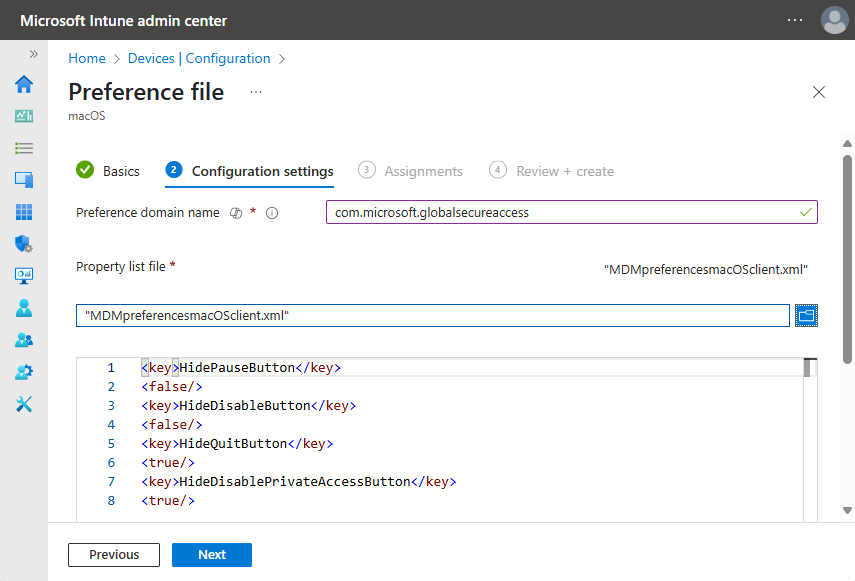
Task: Open the info tooltip for Preference domain name
Action: tap(271, 212)
